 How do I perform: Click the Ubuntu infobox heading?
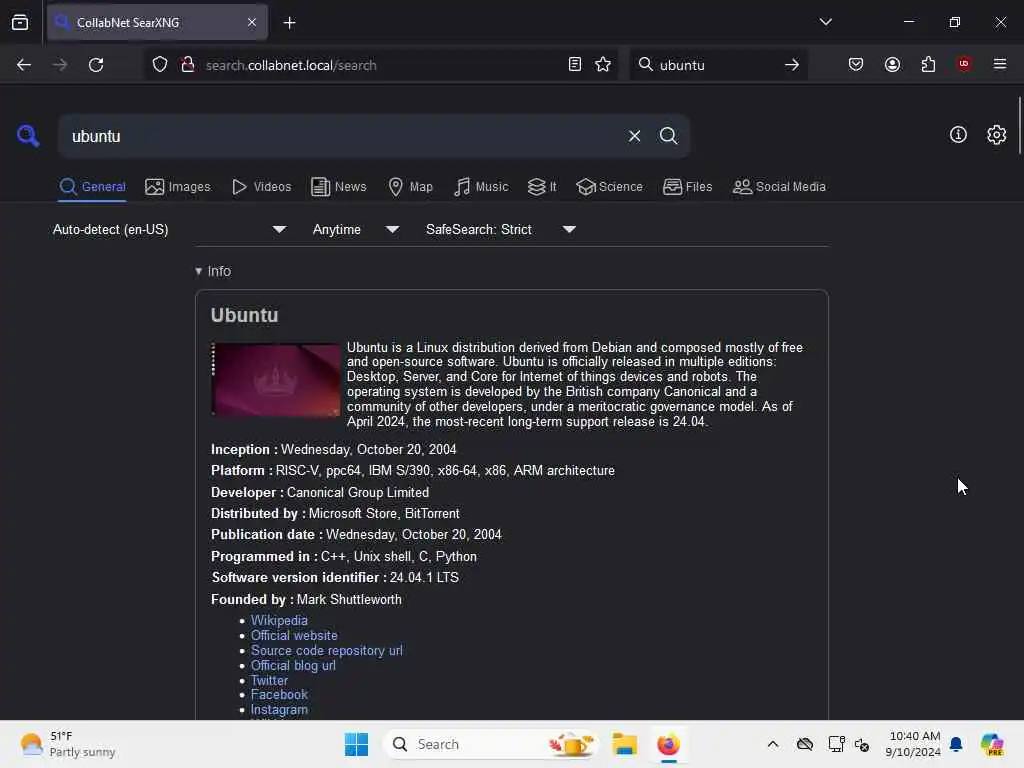[244, 315]
